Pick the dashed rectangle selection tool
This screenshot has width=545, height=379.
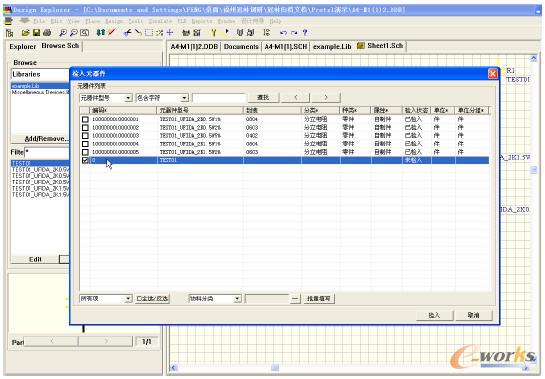pyautogui.click(x=149, y=33)
